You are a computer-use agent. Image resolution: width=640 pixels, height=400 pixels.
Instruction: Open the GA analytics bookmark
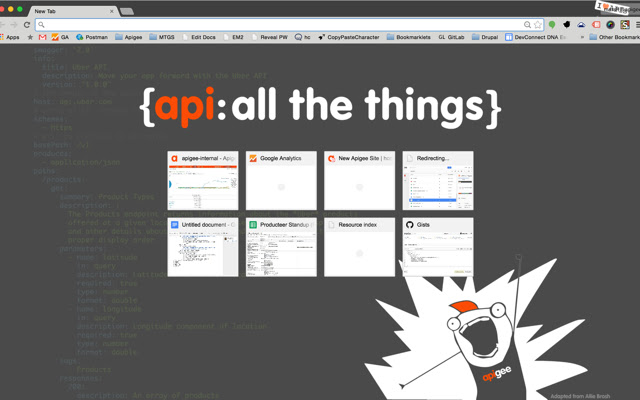point(60,37)
